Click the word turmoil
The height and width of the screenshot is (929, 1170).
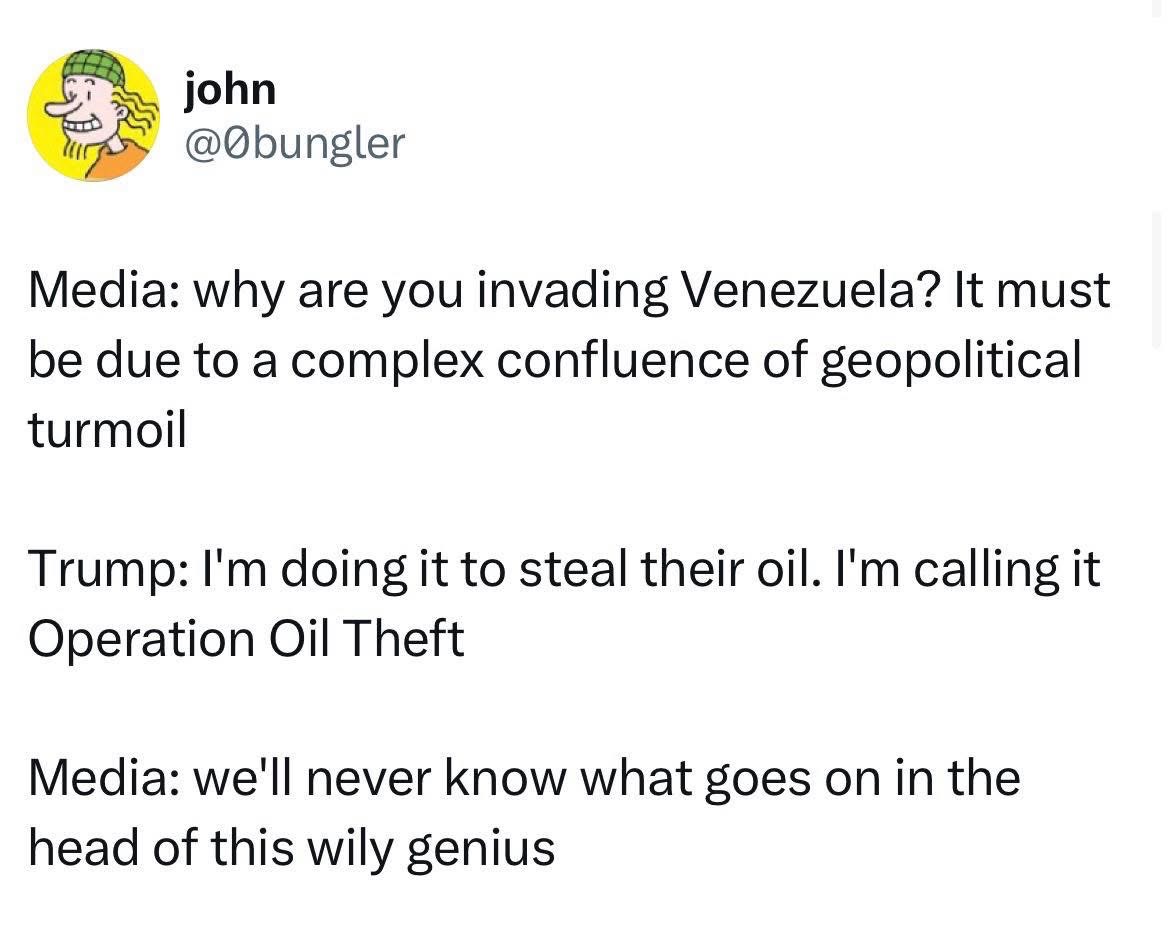click(107, 430)
